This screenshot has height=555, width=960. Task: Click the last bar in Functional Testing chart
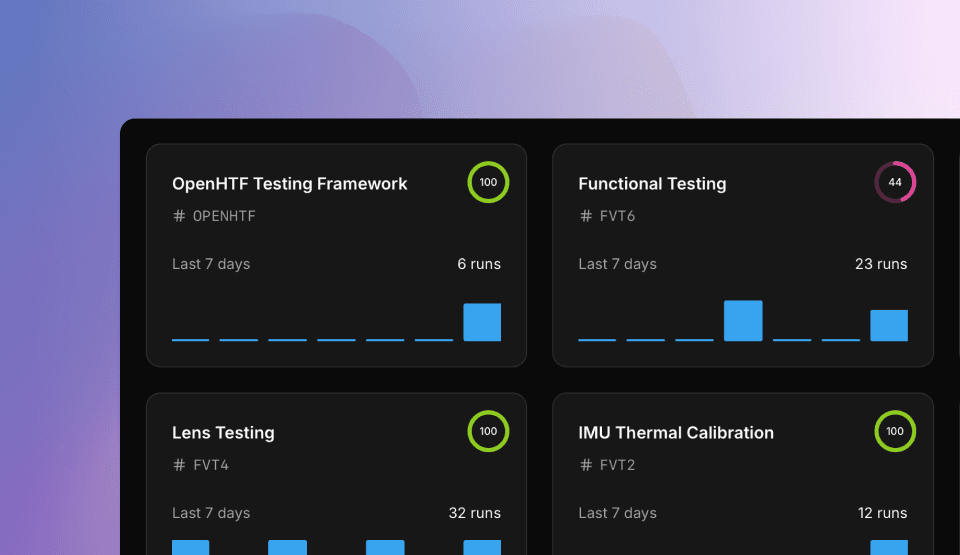pyautogui.click(x=889, y=326)
